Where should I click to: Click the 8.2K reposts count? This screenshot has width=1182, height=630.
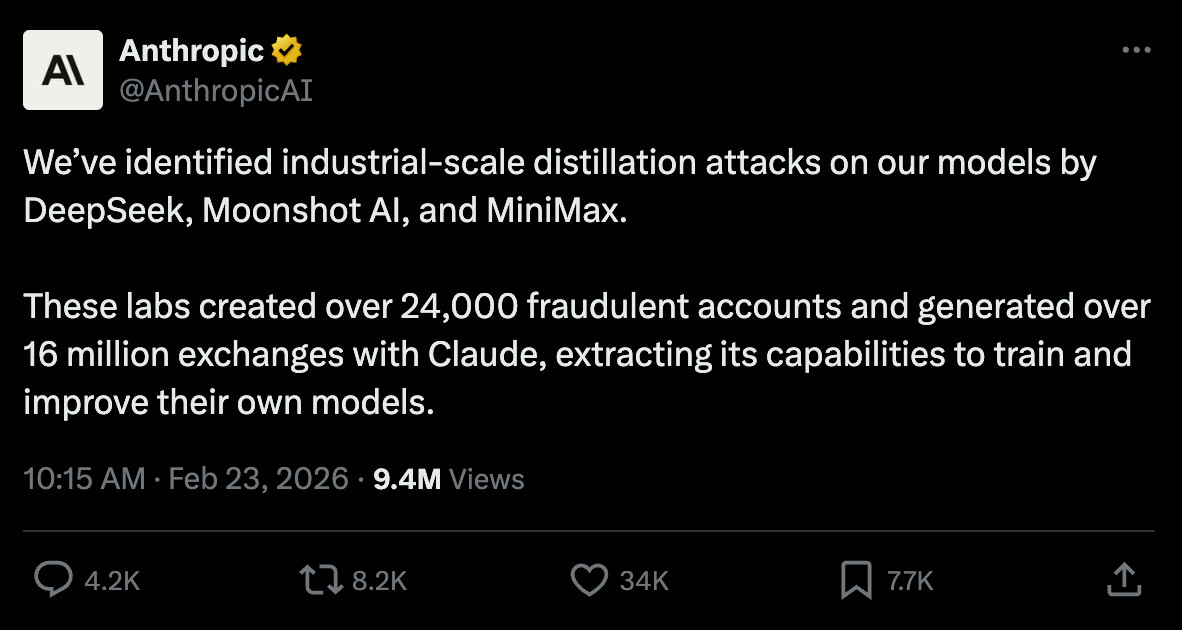(380, 580)
